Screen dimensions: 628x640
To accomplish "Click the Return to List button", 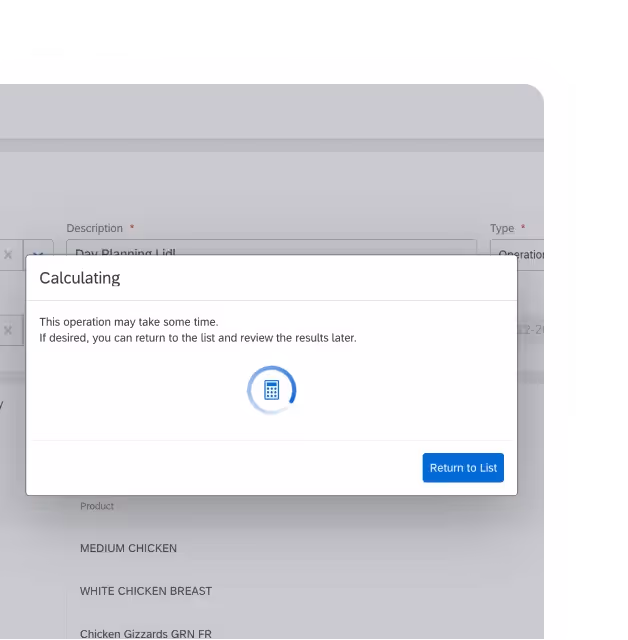I will pos(463,468).
